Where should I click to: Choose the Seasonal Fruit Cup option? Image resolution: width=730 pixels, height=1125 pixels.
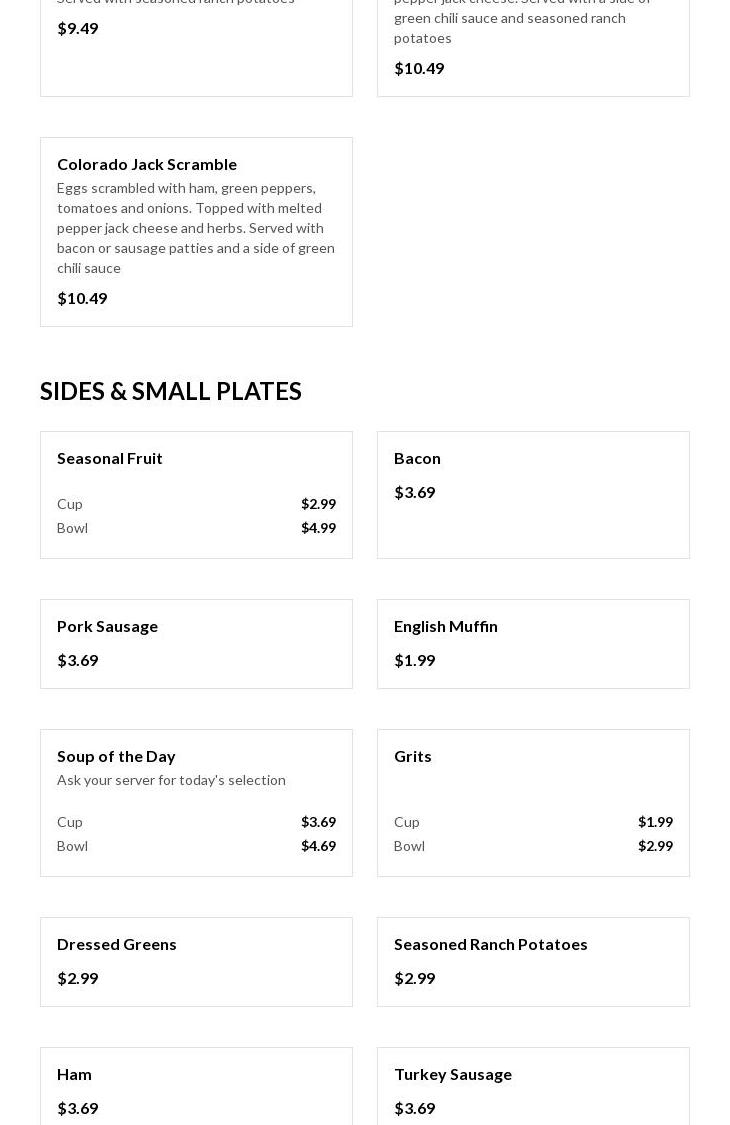click(70, 504)
